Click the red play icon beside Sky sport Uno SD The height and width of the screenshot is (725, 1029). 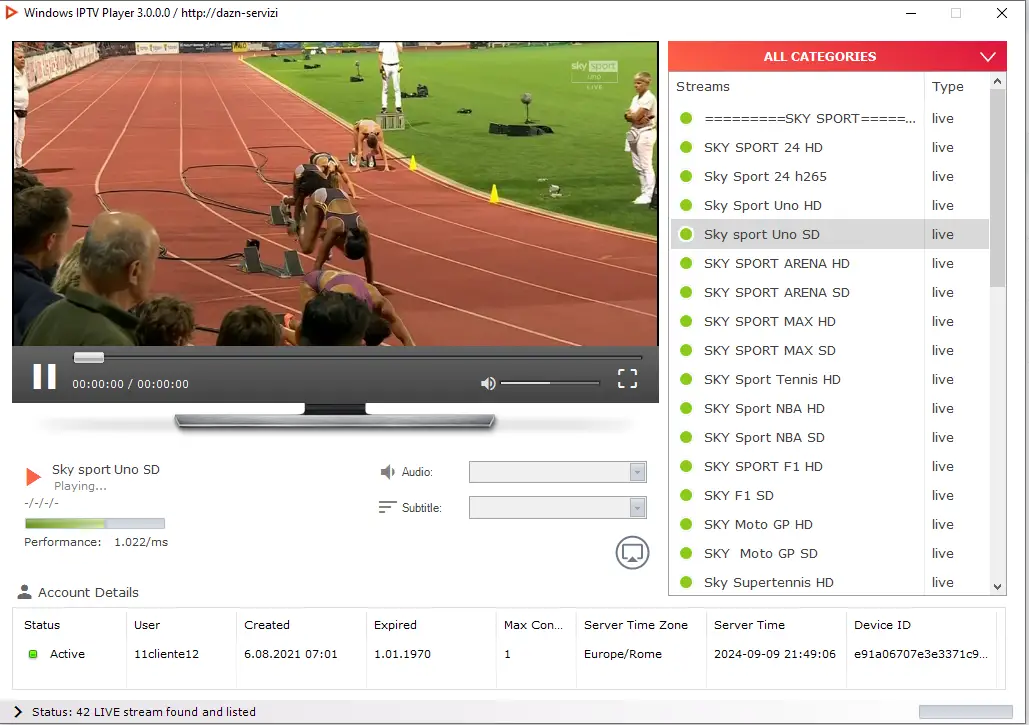(x=33, y=476)
